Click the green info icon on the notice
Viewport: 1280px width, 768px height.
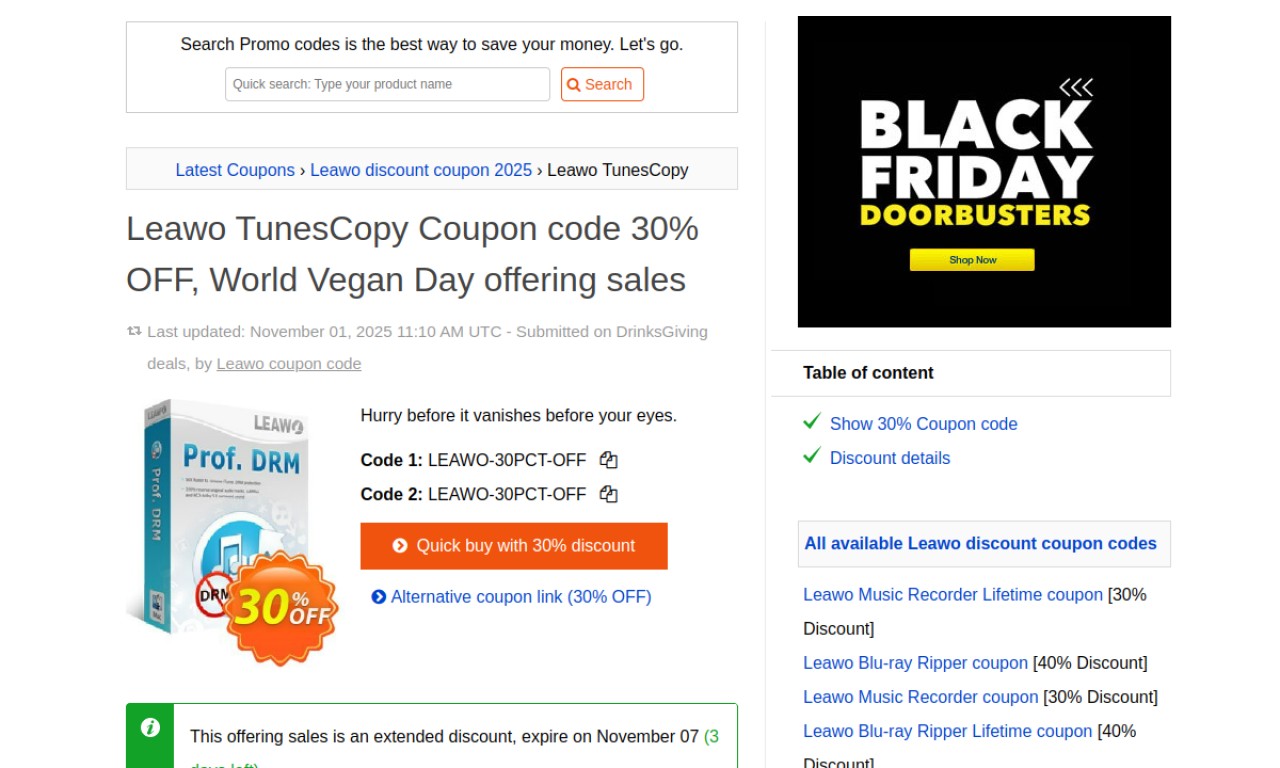click(150, 728)
